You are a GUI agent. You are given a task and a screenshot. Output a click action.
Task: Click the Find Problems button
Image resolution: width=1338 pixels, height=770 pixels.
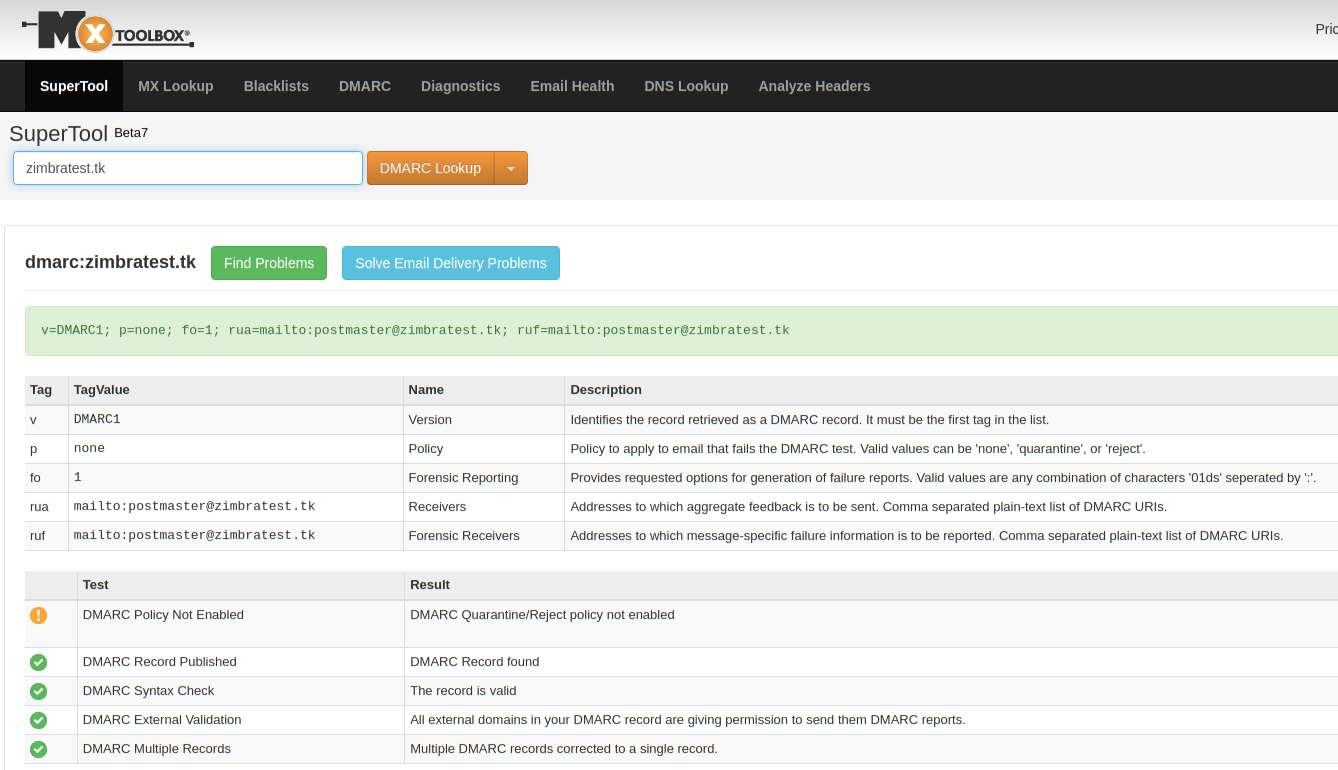[269, 263]
